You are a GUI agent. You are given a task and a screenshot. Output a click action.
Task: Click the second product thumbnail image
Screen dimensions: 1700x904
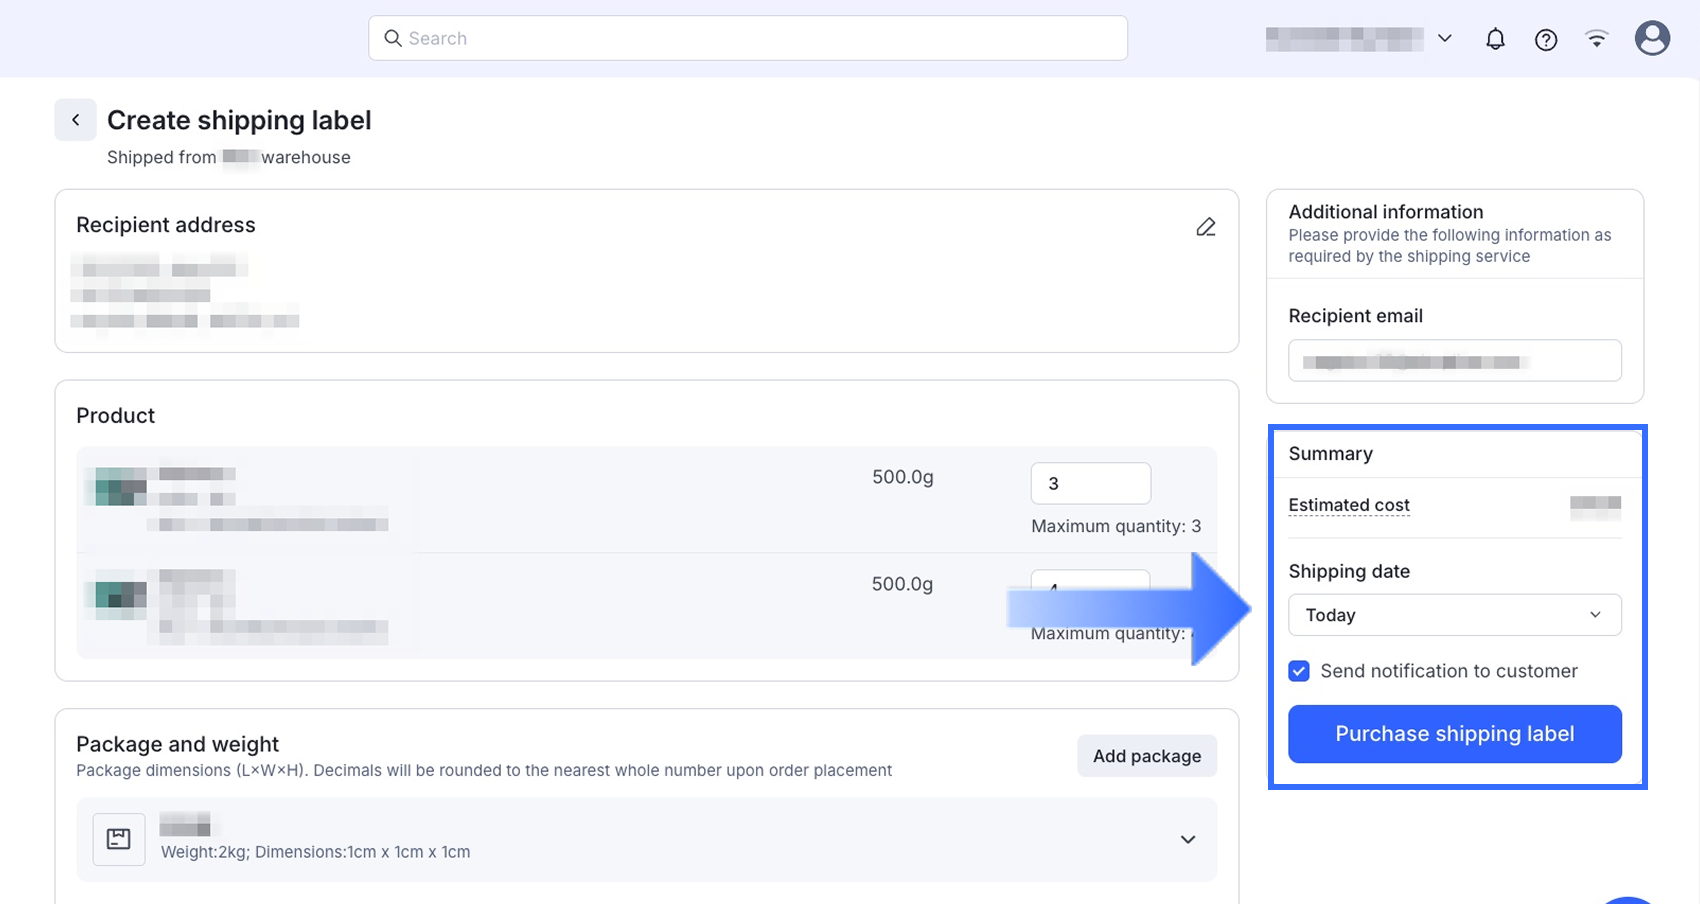(x=119, y=595)
